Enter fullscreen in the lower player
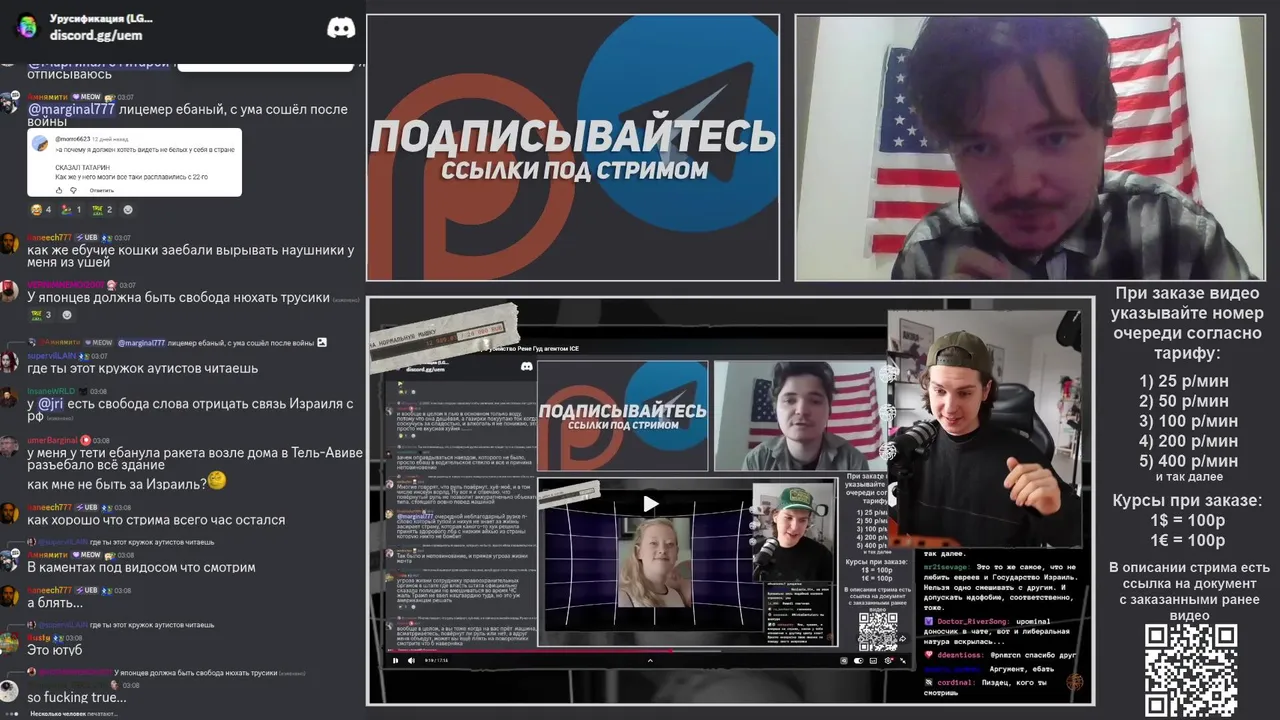 click(x=903, y=660)
